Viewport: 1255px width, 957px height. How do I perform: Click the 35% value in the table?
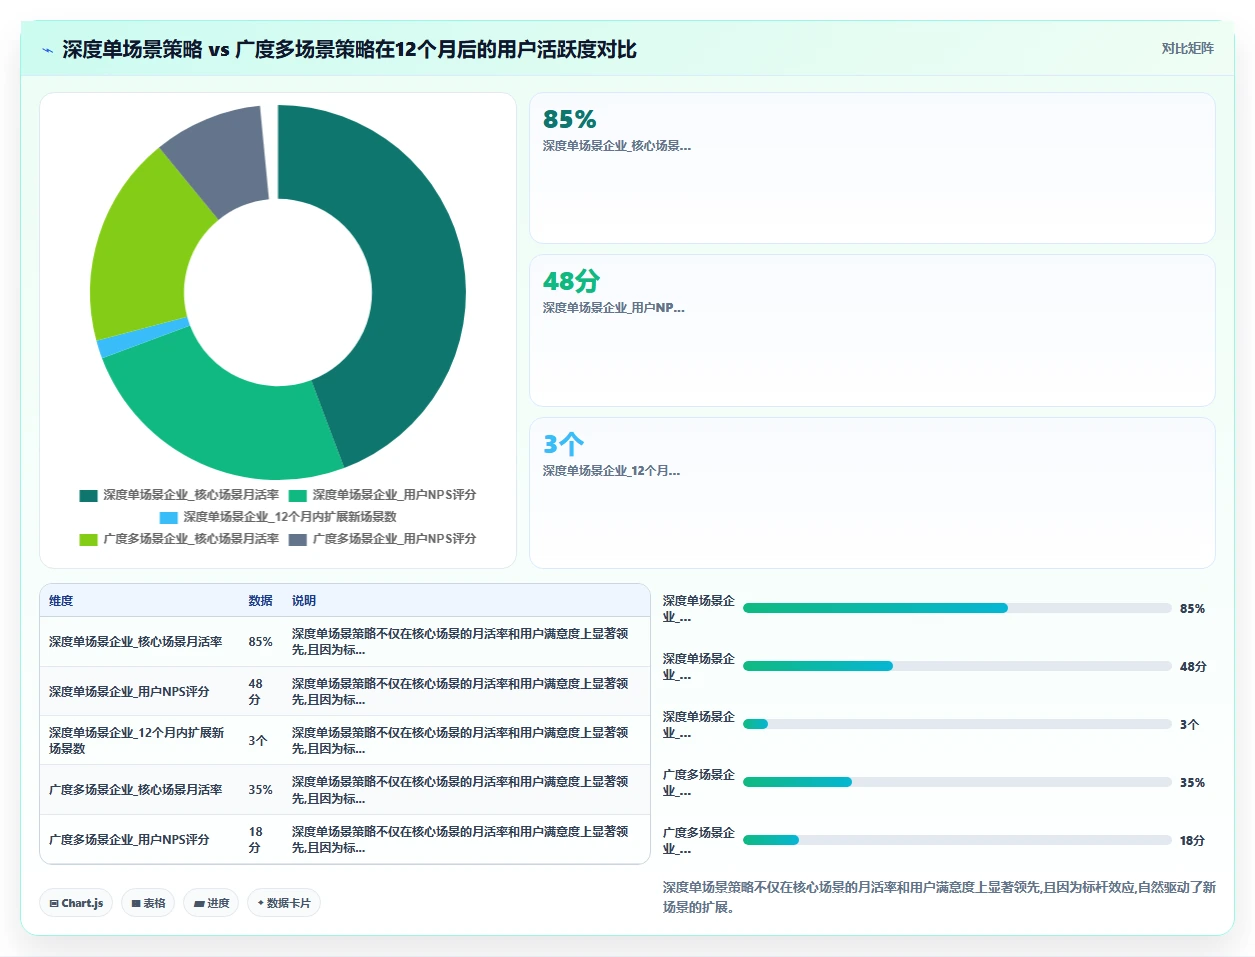click(x=260, y=790)
